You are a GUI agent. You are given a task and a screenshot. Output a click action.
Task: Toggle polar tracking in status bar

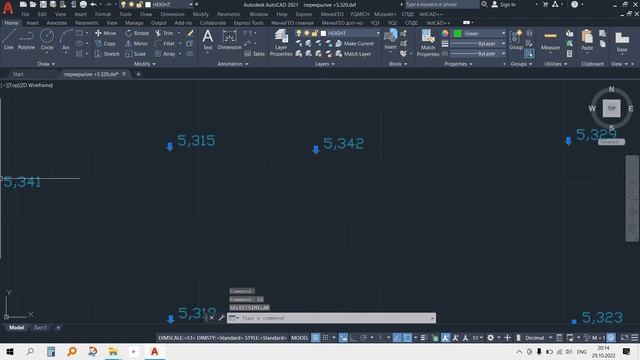[x=363, y=338]
